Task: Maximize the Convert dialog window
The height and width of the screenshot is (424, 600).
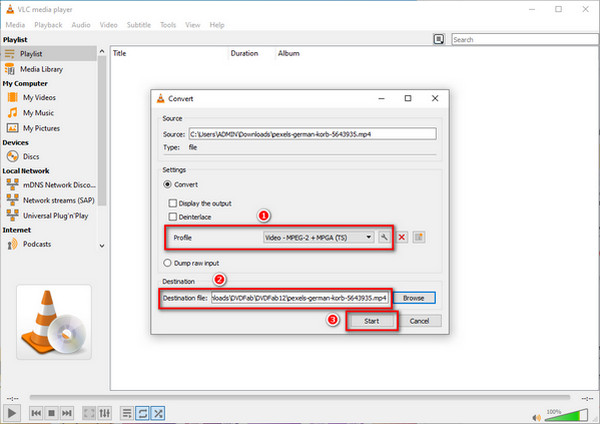Action: point(408,98)
